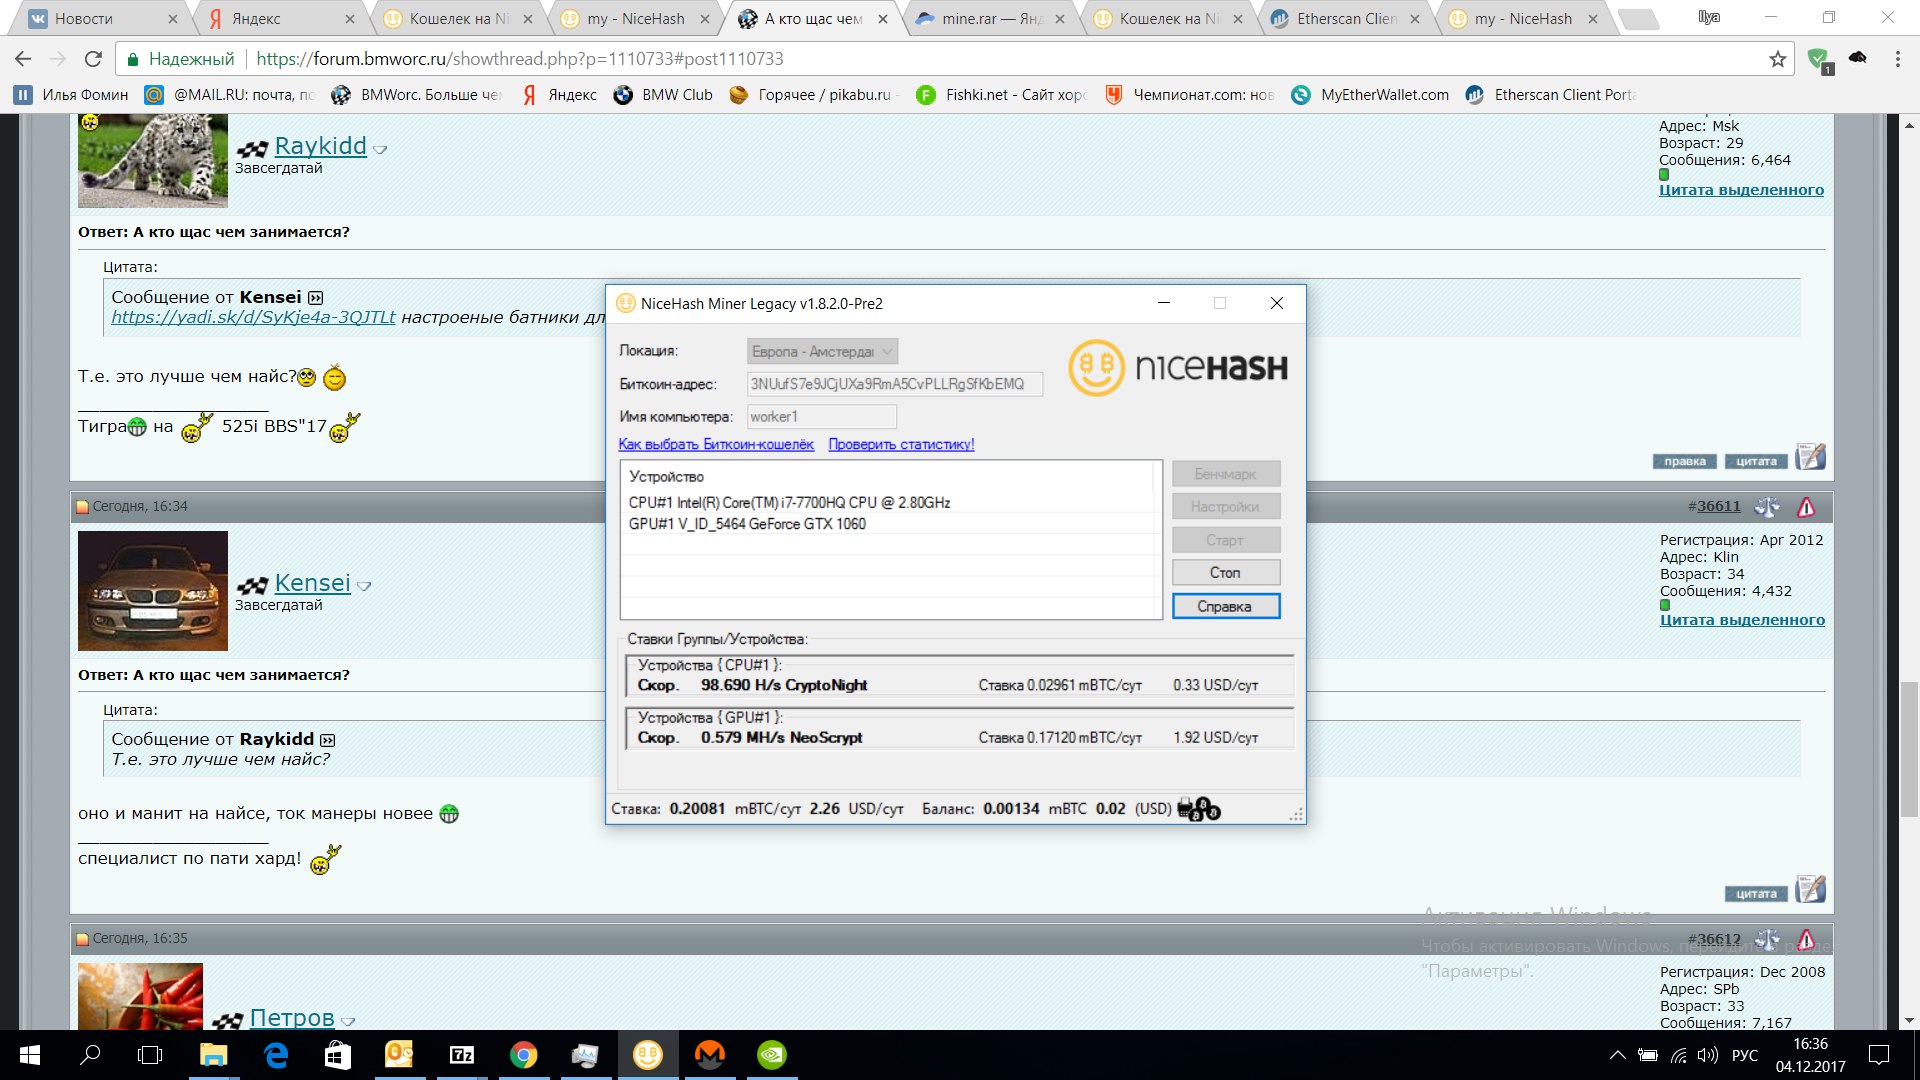Click the Стоп button in NiceHash
Image resolution: width=1920 pixels, height=1080 pixels.
[1226, 573]
